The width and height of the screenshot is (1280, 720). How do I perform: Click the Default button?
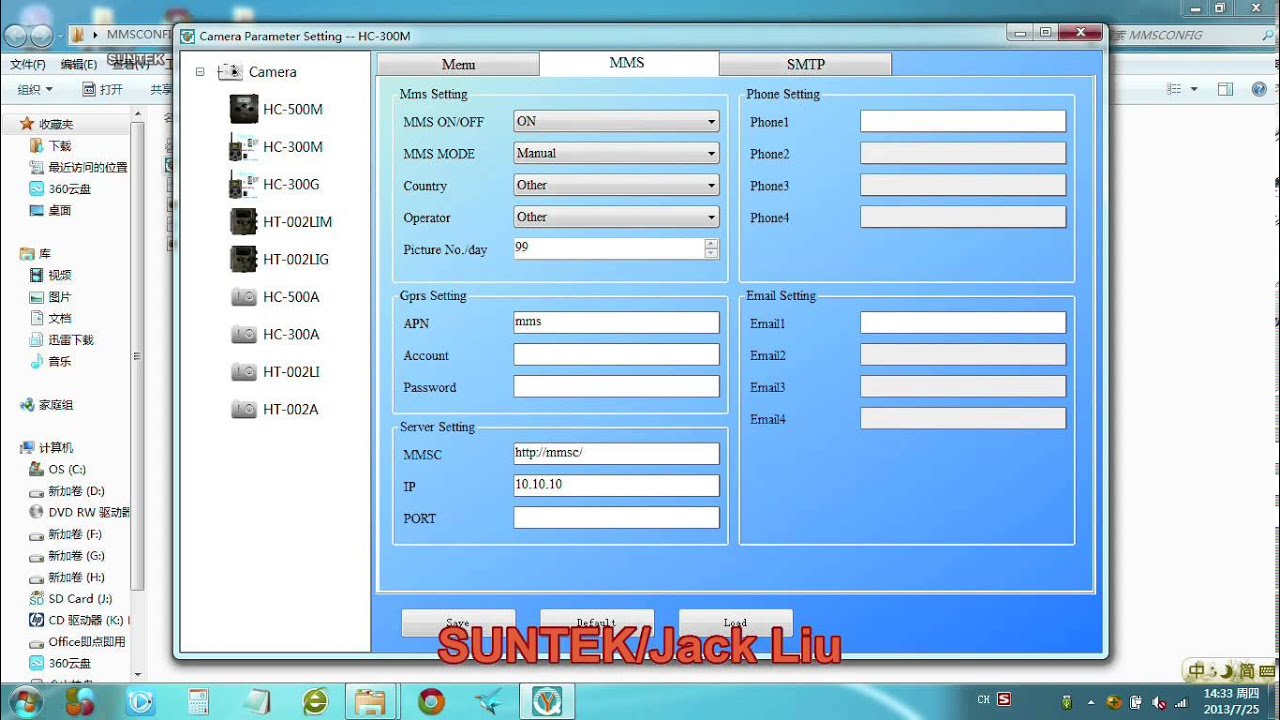597,623
